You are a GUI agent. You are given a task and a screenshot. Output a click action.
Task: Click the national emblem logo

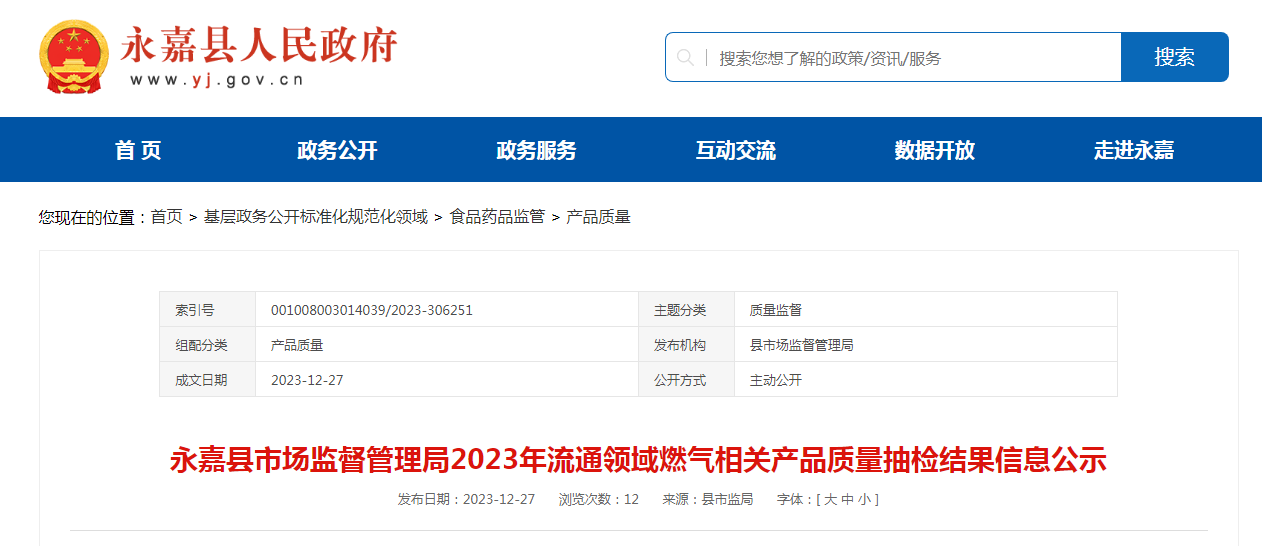[x=74, y=57]
